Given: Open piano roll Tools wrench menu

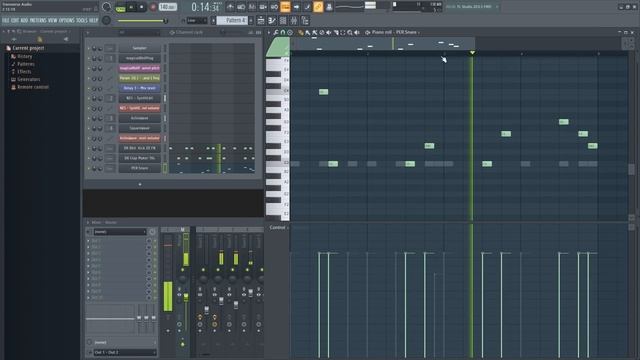Looking at the screenshot, I should click(x=276, y=32).
